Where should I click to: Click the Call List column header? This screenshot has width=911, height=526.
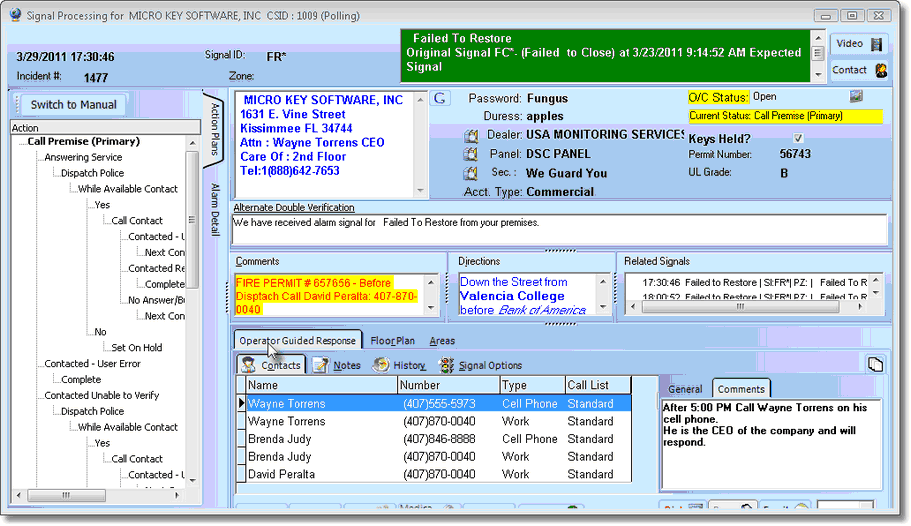point(598,385)
